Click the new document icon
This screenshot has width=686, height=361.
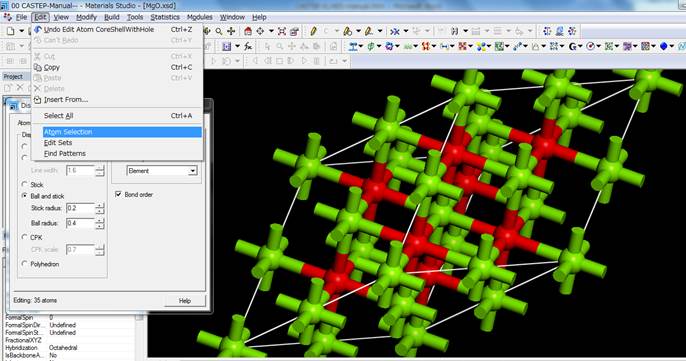click(x=10, y=31)
